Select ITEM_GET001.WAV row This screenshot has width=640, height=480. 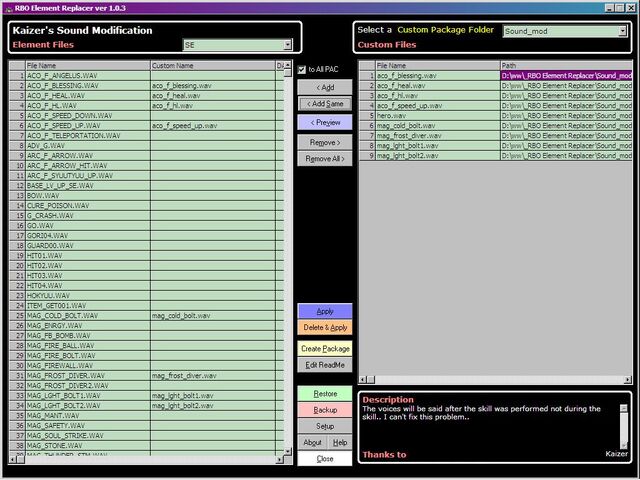pos(147,306)
